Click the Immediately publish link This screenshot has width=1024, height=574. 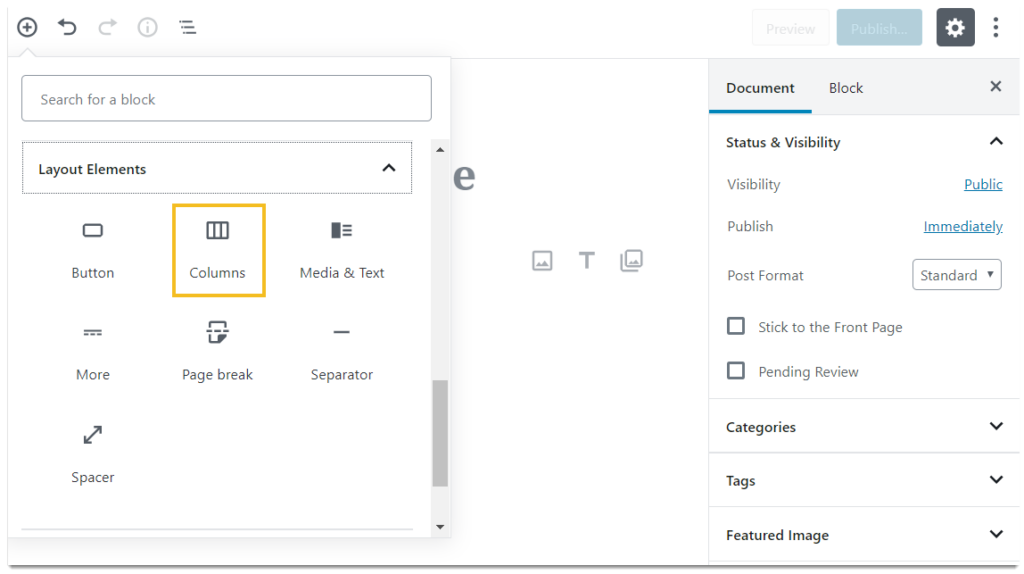(x=962, y=226)
